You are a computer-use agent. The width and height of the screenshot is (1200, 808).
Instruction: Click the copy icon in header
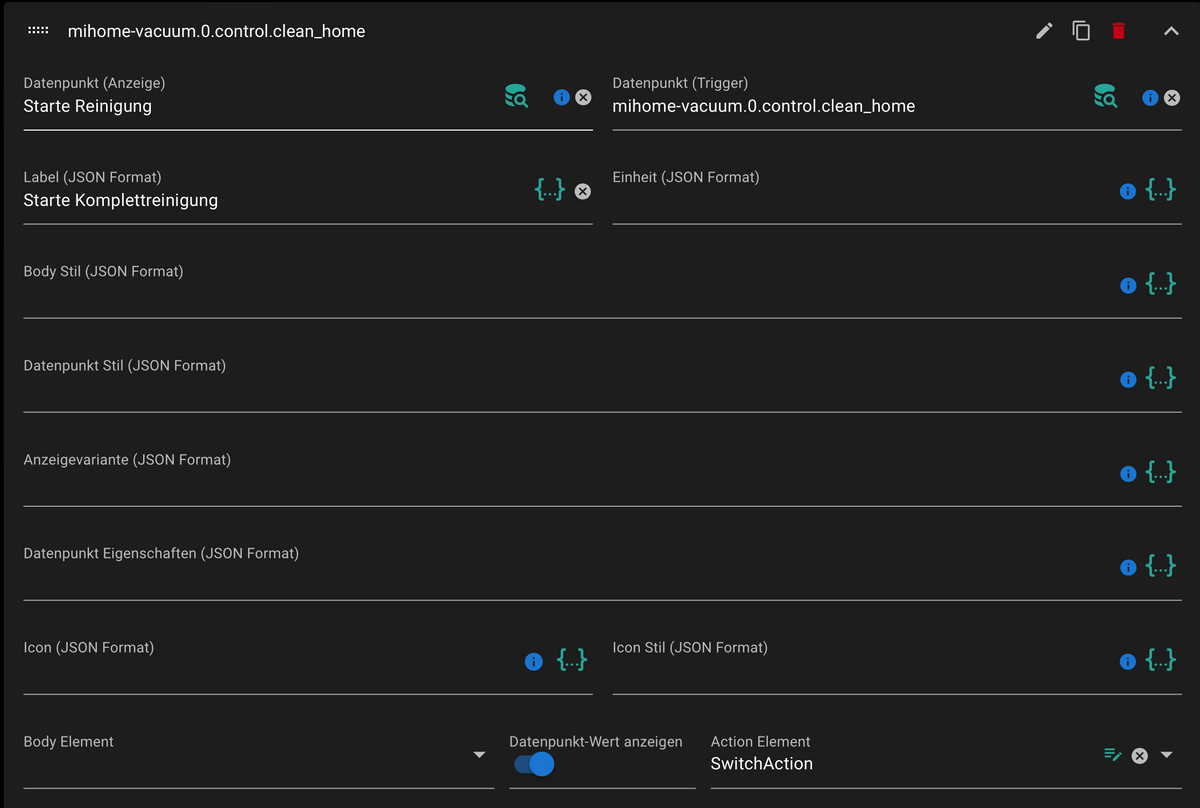pyautogui.click(x=1081, y=31)
